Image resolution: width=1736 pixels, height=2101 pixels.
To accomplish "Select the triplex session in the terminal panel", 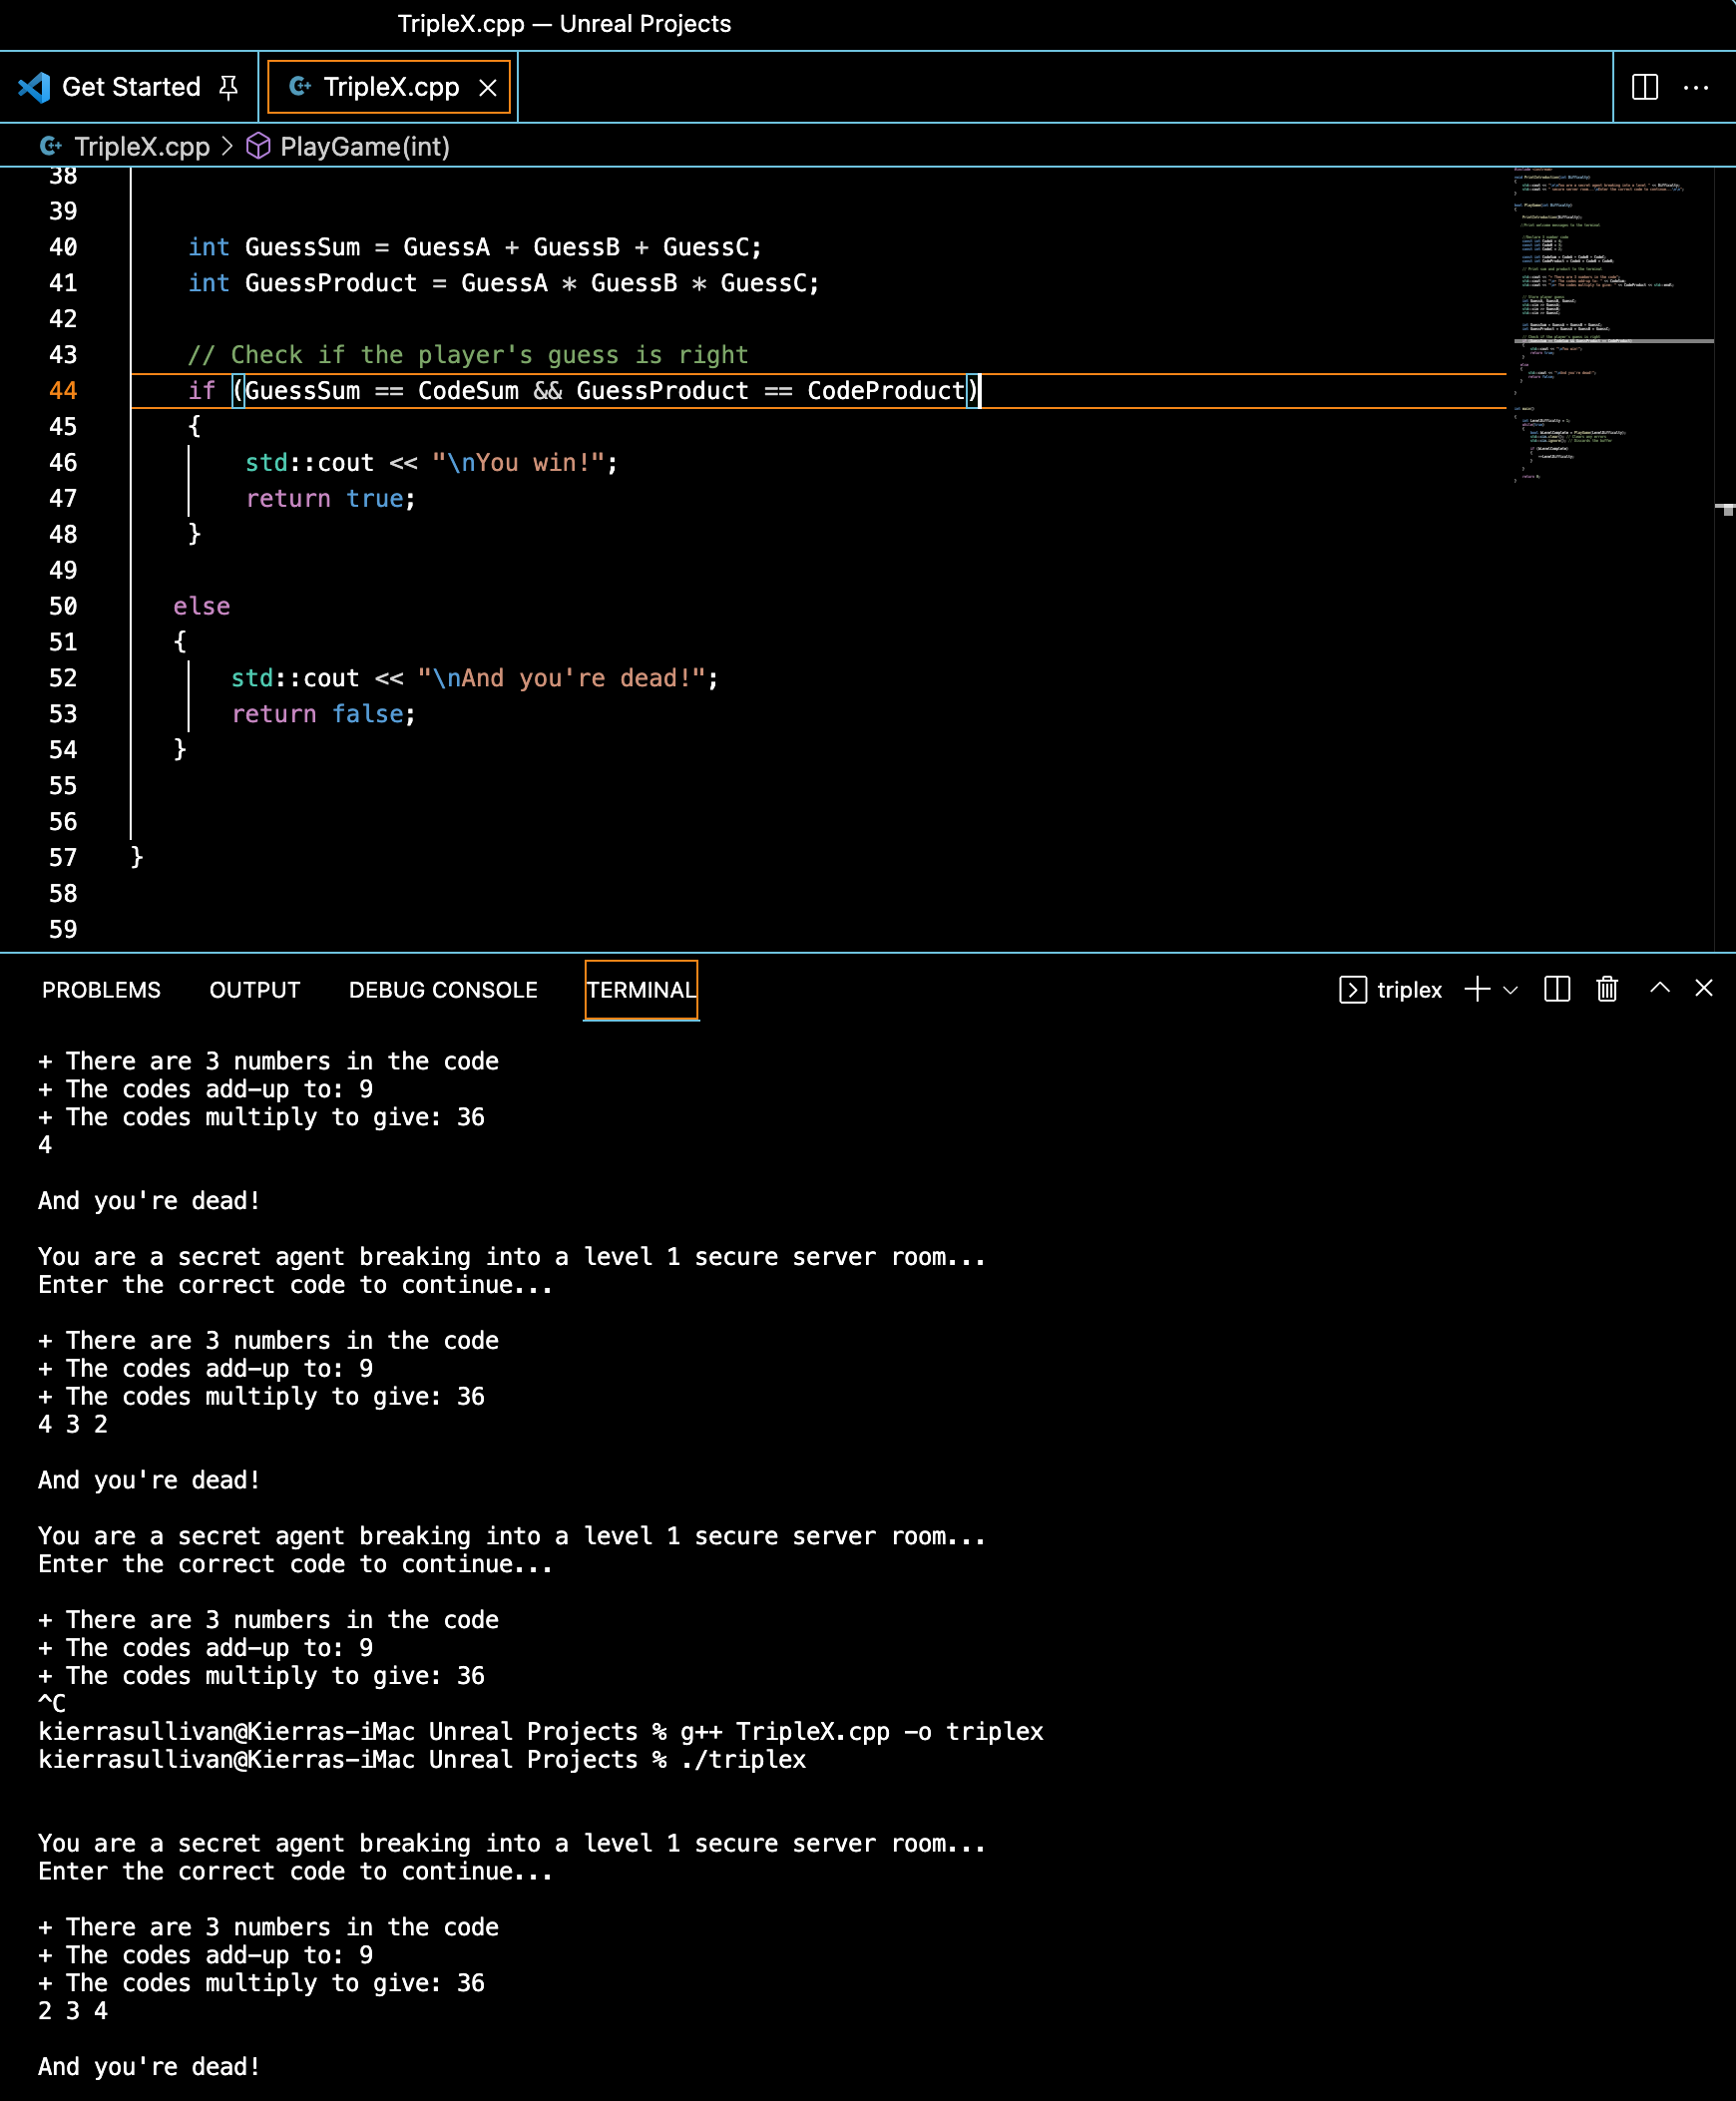I will tap(1410, 990).
